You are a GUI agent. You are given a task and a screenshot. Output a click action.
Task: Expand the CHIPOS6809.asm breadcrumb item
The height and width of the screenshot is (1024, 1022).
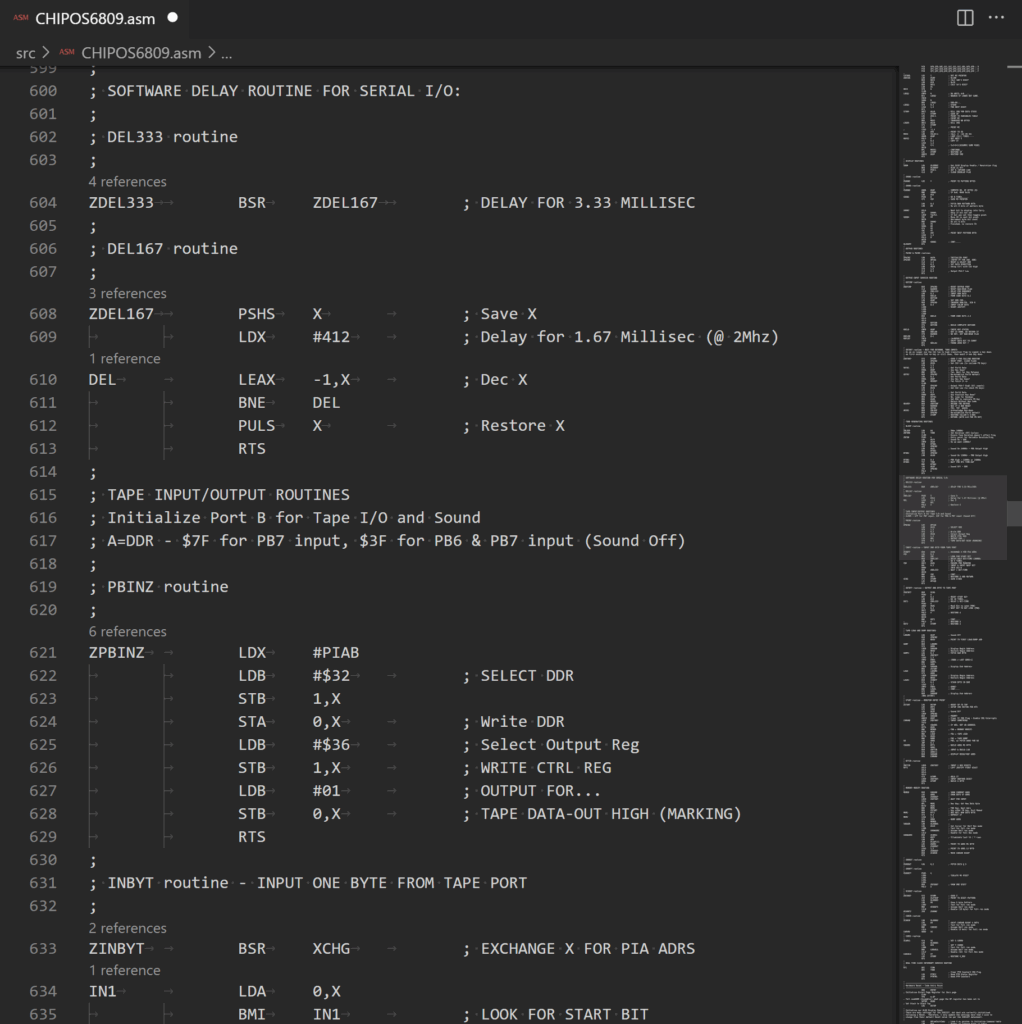[x=140, y=53]
